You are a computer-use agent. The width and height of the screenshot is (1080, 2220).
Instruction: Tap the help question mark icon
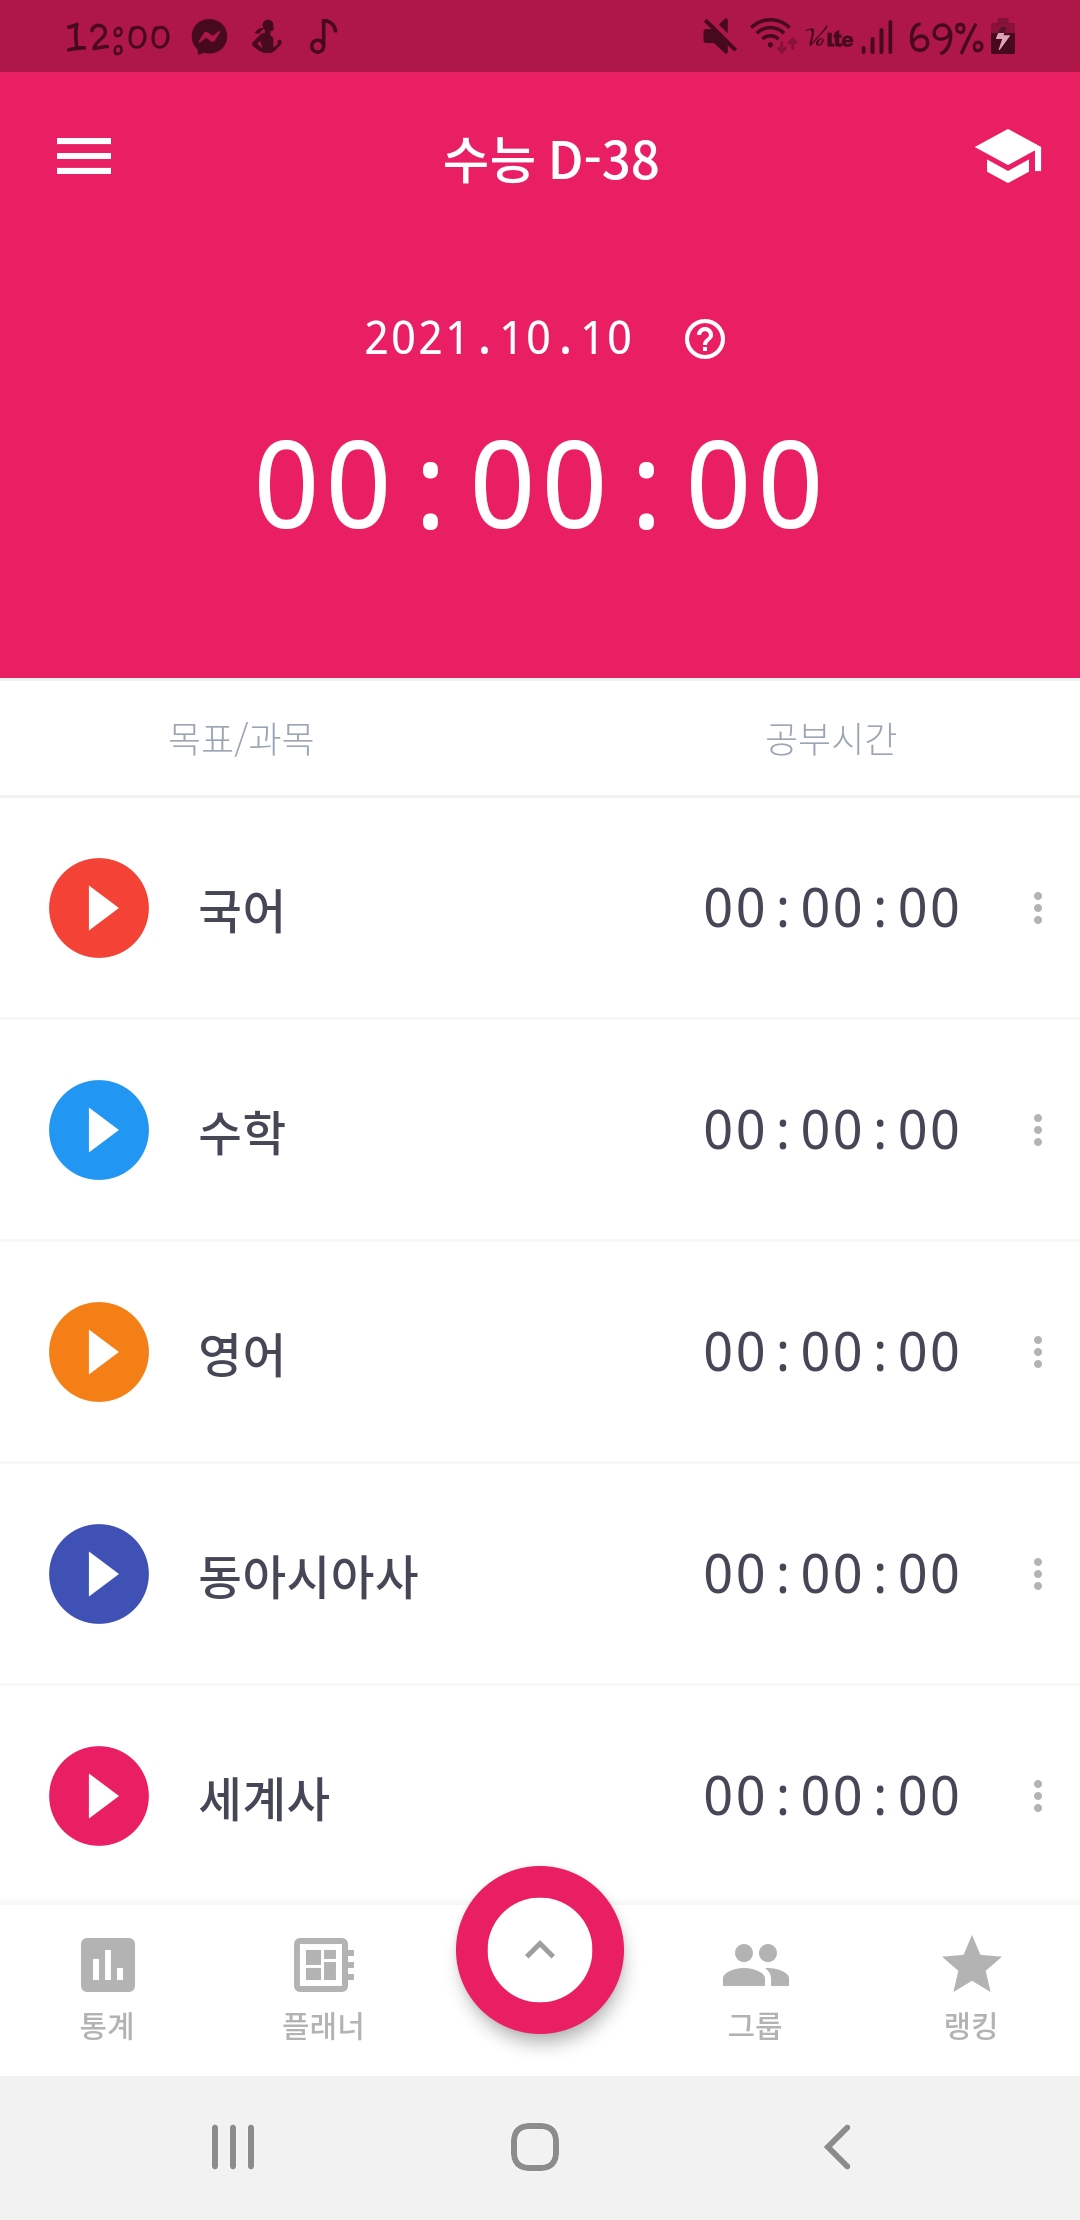click(705, 340)
